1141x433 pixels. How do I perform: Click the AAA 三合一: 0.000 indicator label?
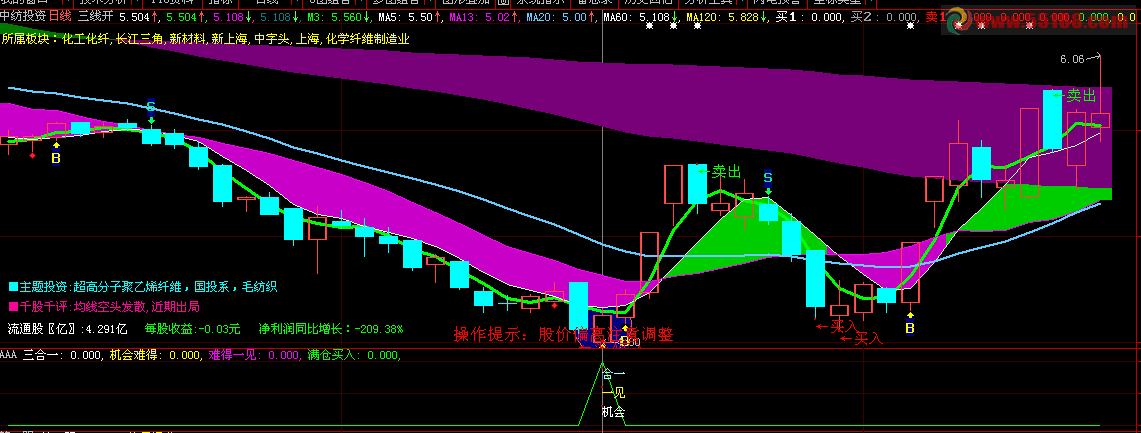52,355
